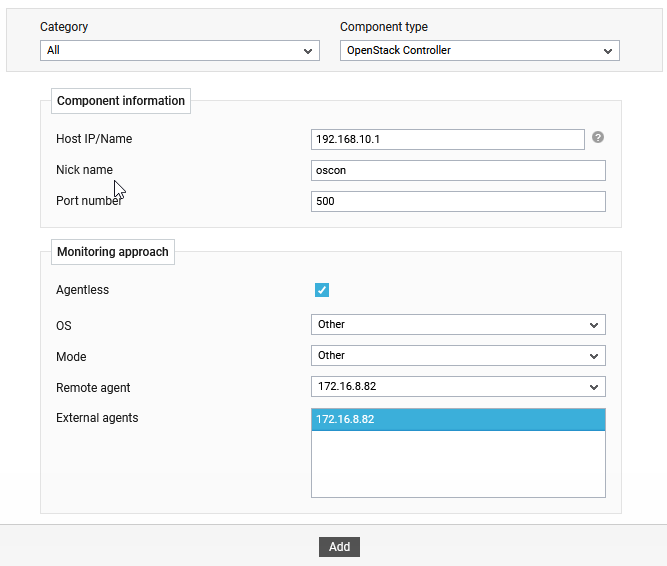The image size is (667, 566).
Task: Uncheck the Agentless checkbox
Action: pyautogui.click(x=322, y=290)
